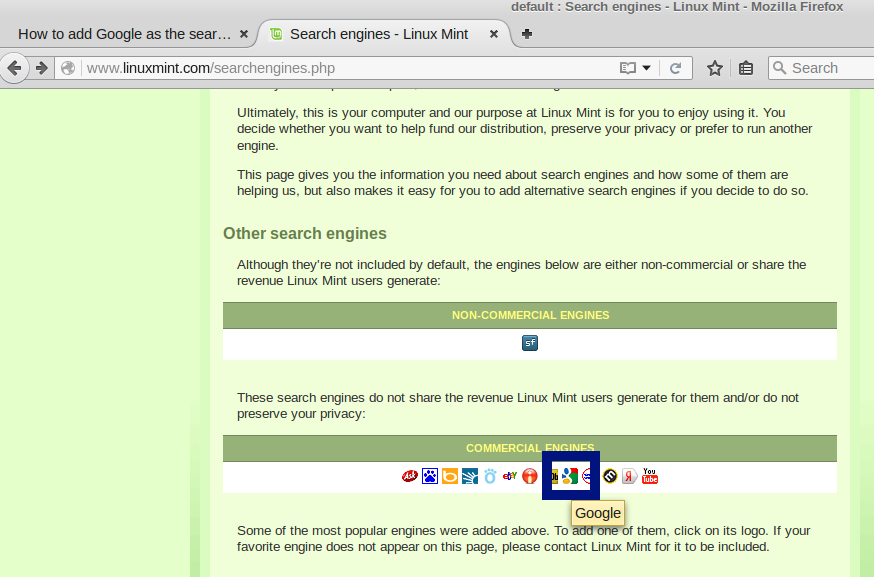This screenshot has height=577, width=874.
Task: Add the YouTube search engine logo
Action: pyautogui.click(x=650, y=476)
